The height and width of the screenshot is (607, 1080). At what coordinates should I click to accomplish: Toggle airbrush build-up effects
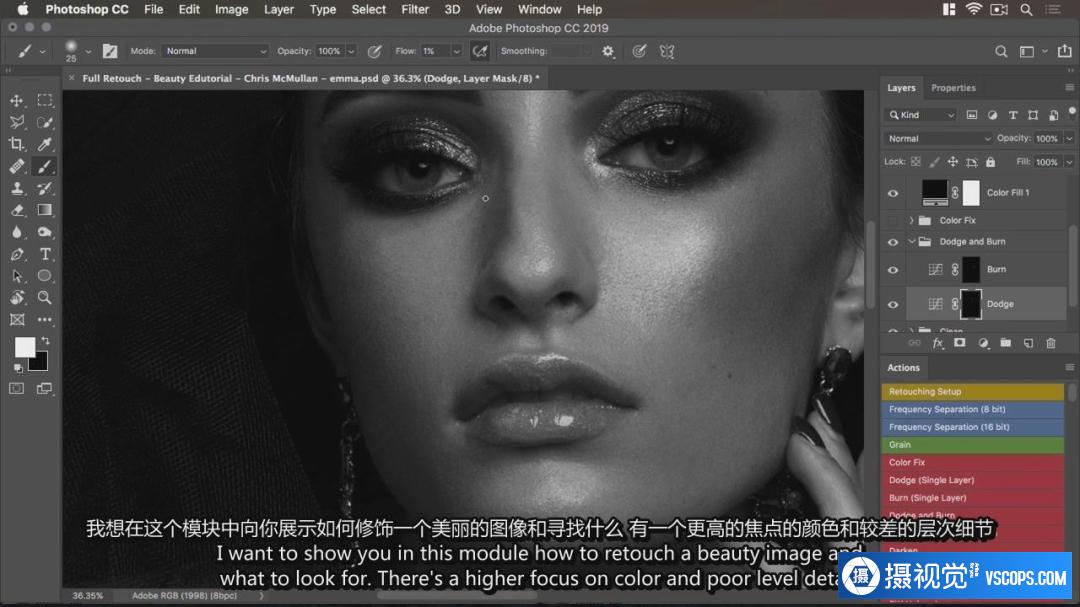point(479,51)
